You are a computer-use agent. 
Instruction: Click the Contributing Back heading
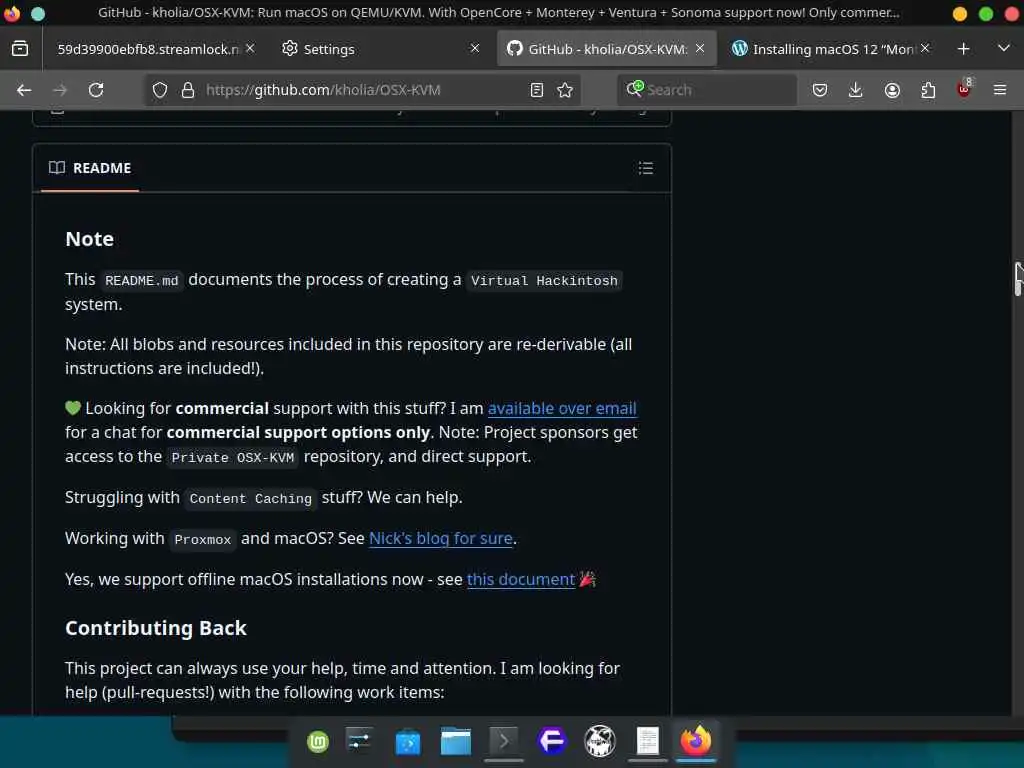tap(156, 628)
